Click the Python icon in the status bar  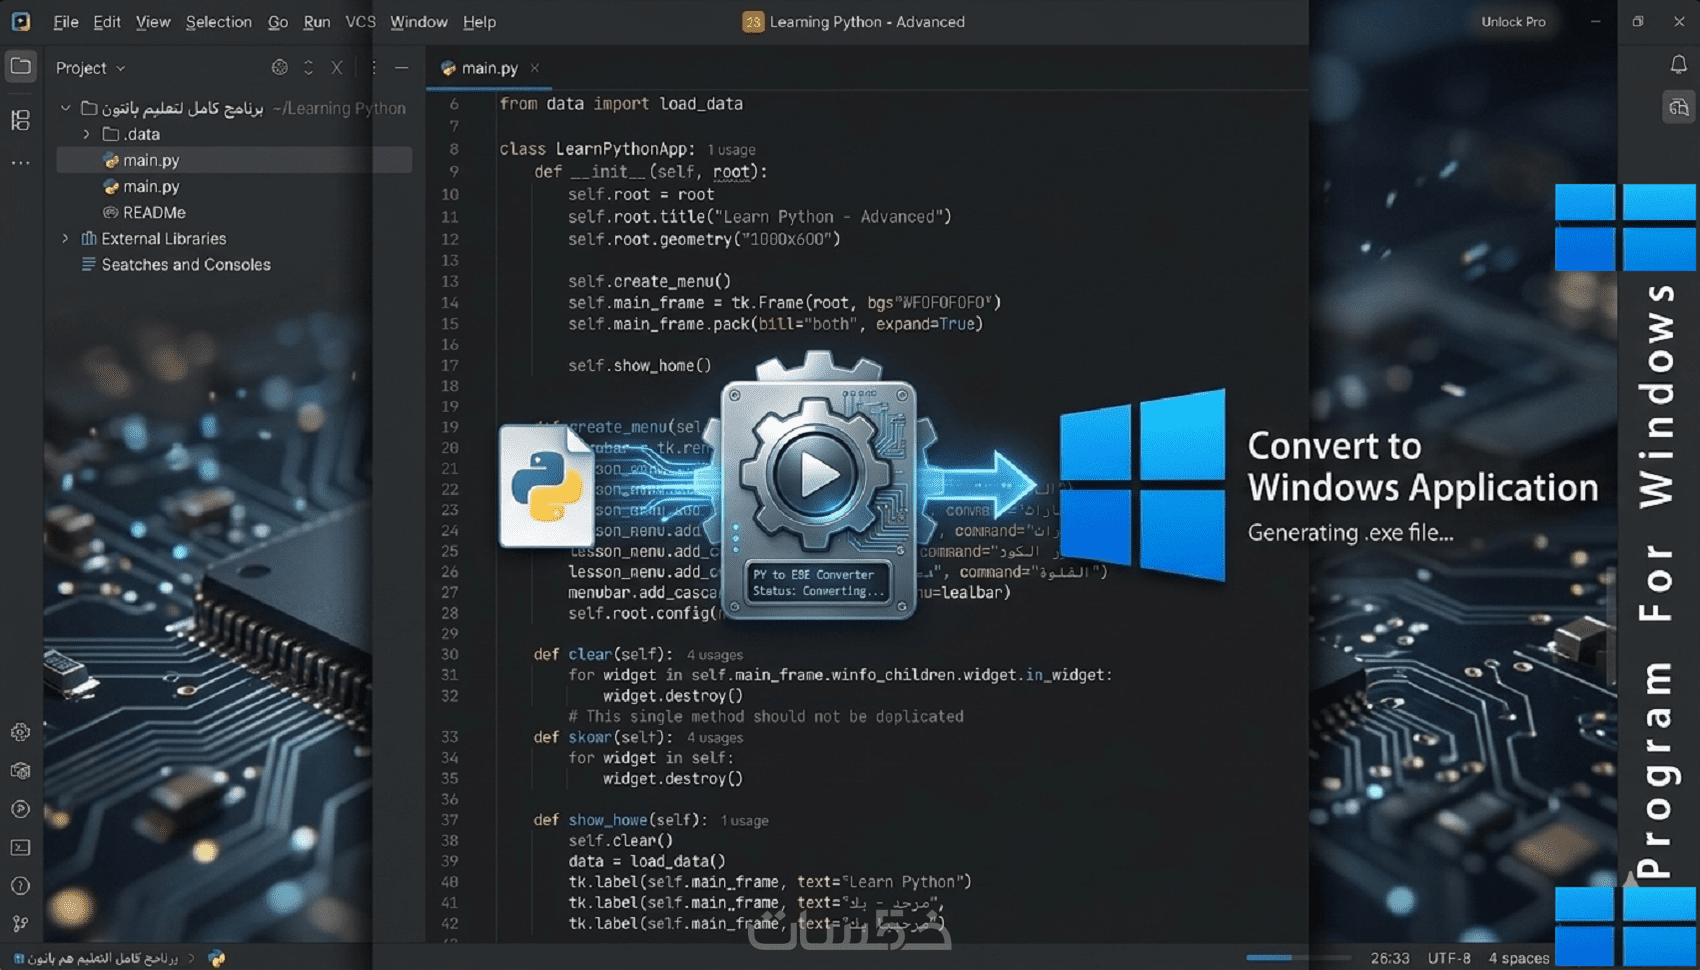[217, 958]
